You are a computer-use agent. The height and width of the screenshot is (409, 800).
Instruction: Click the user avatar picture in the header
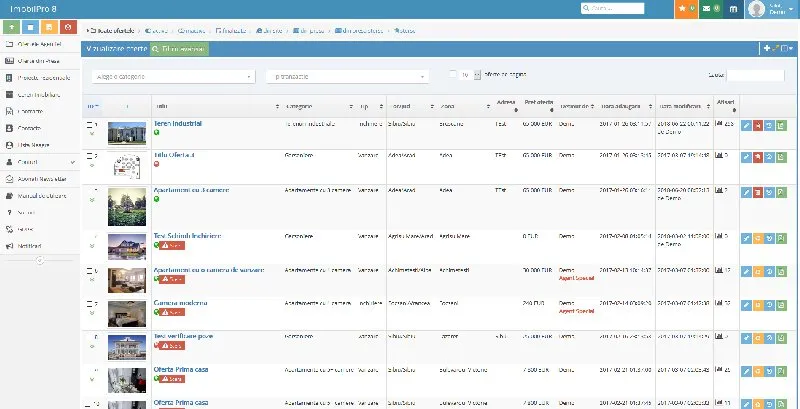coord(757,9)
